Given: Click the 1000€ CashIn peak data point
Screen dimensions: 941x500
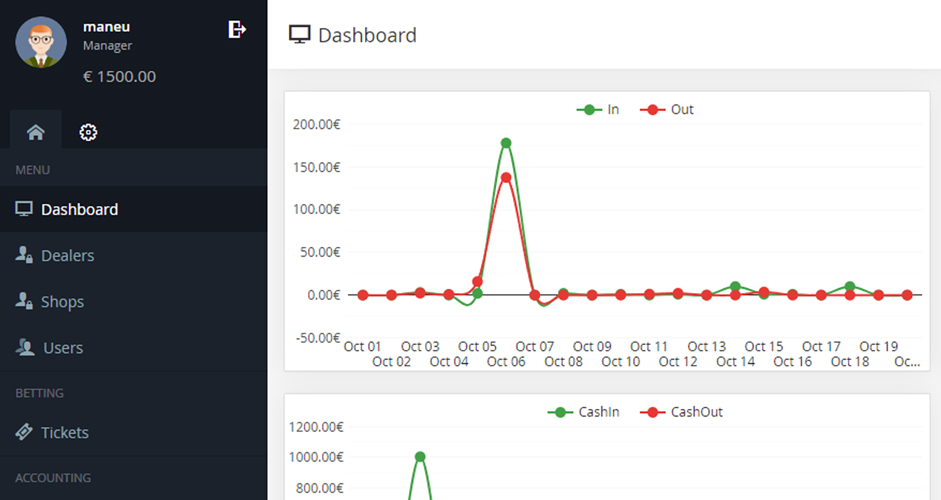Looking at the screenshot, I should [x=420, y=457].
